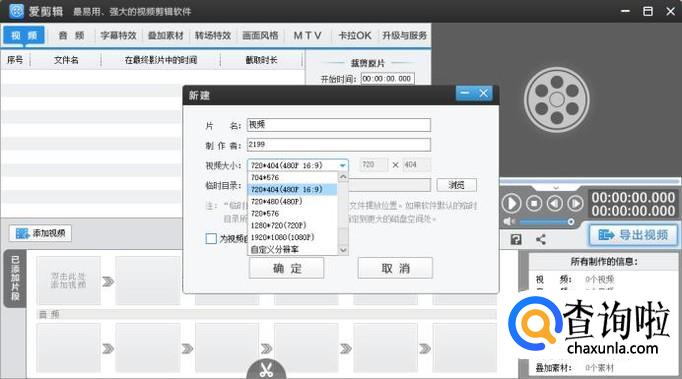Open the 字幕特效 tab
Screen dimensions: 682x379
[x=118, y=35]
